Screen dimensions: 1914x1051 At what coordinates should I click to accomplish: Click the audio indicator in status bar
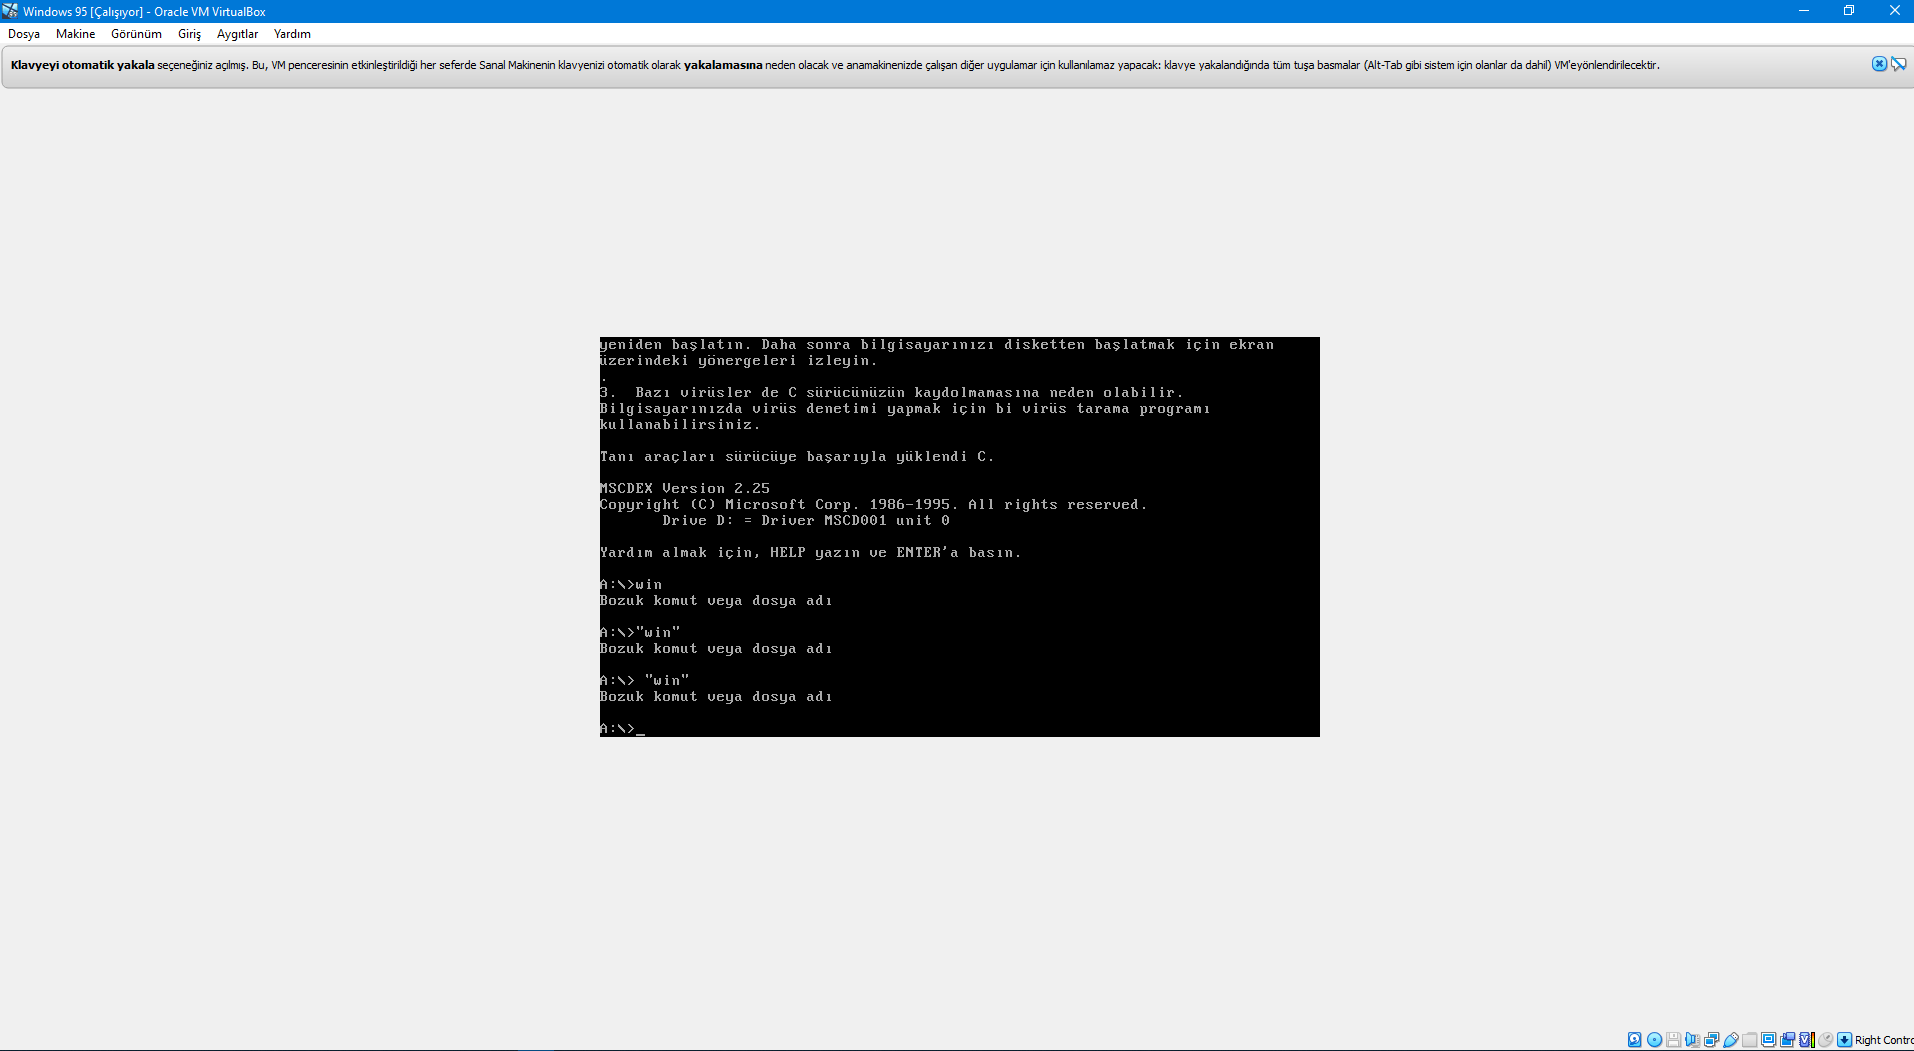point(1692,1040)
